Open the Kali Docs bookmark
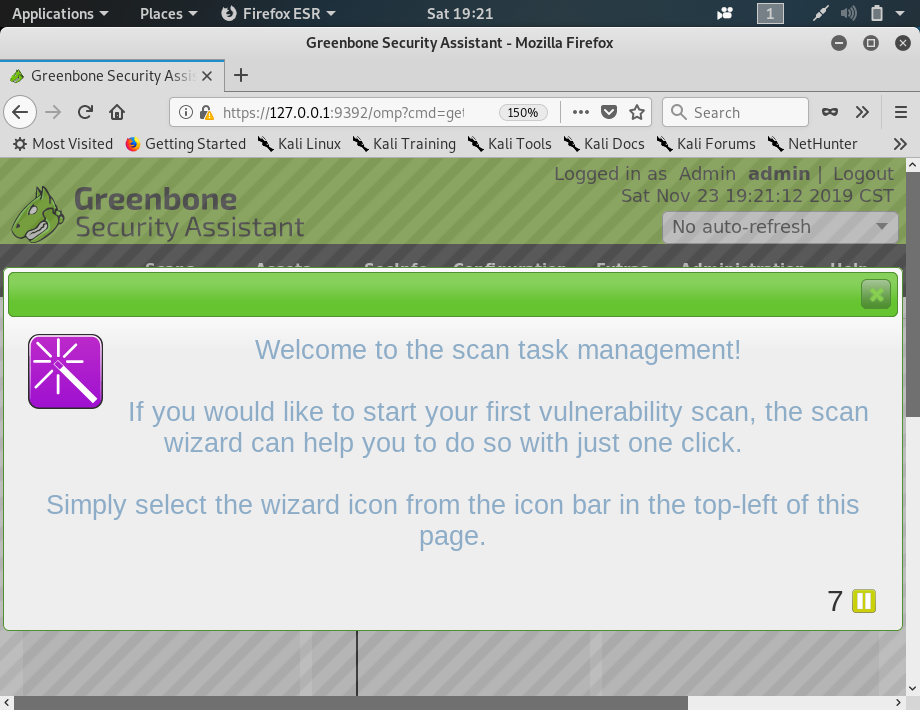 click(x=604, y=144)
